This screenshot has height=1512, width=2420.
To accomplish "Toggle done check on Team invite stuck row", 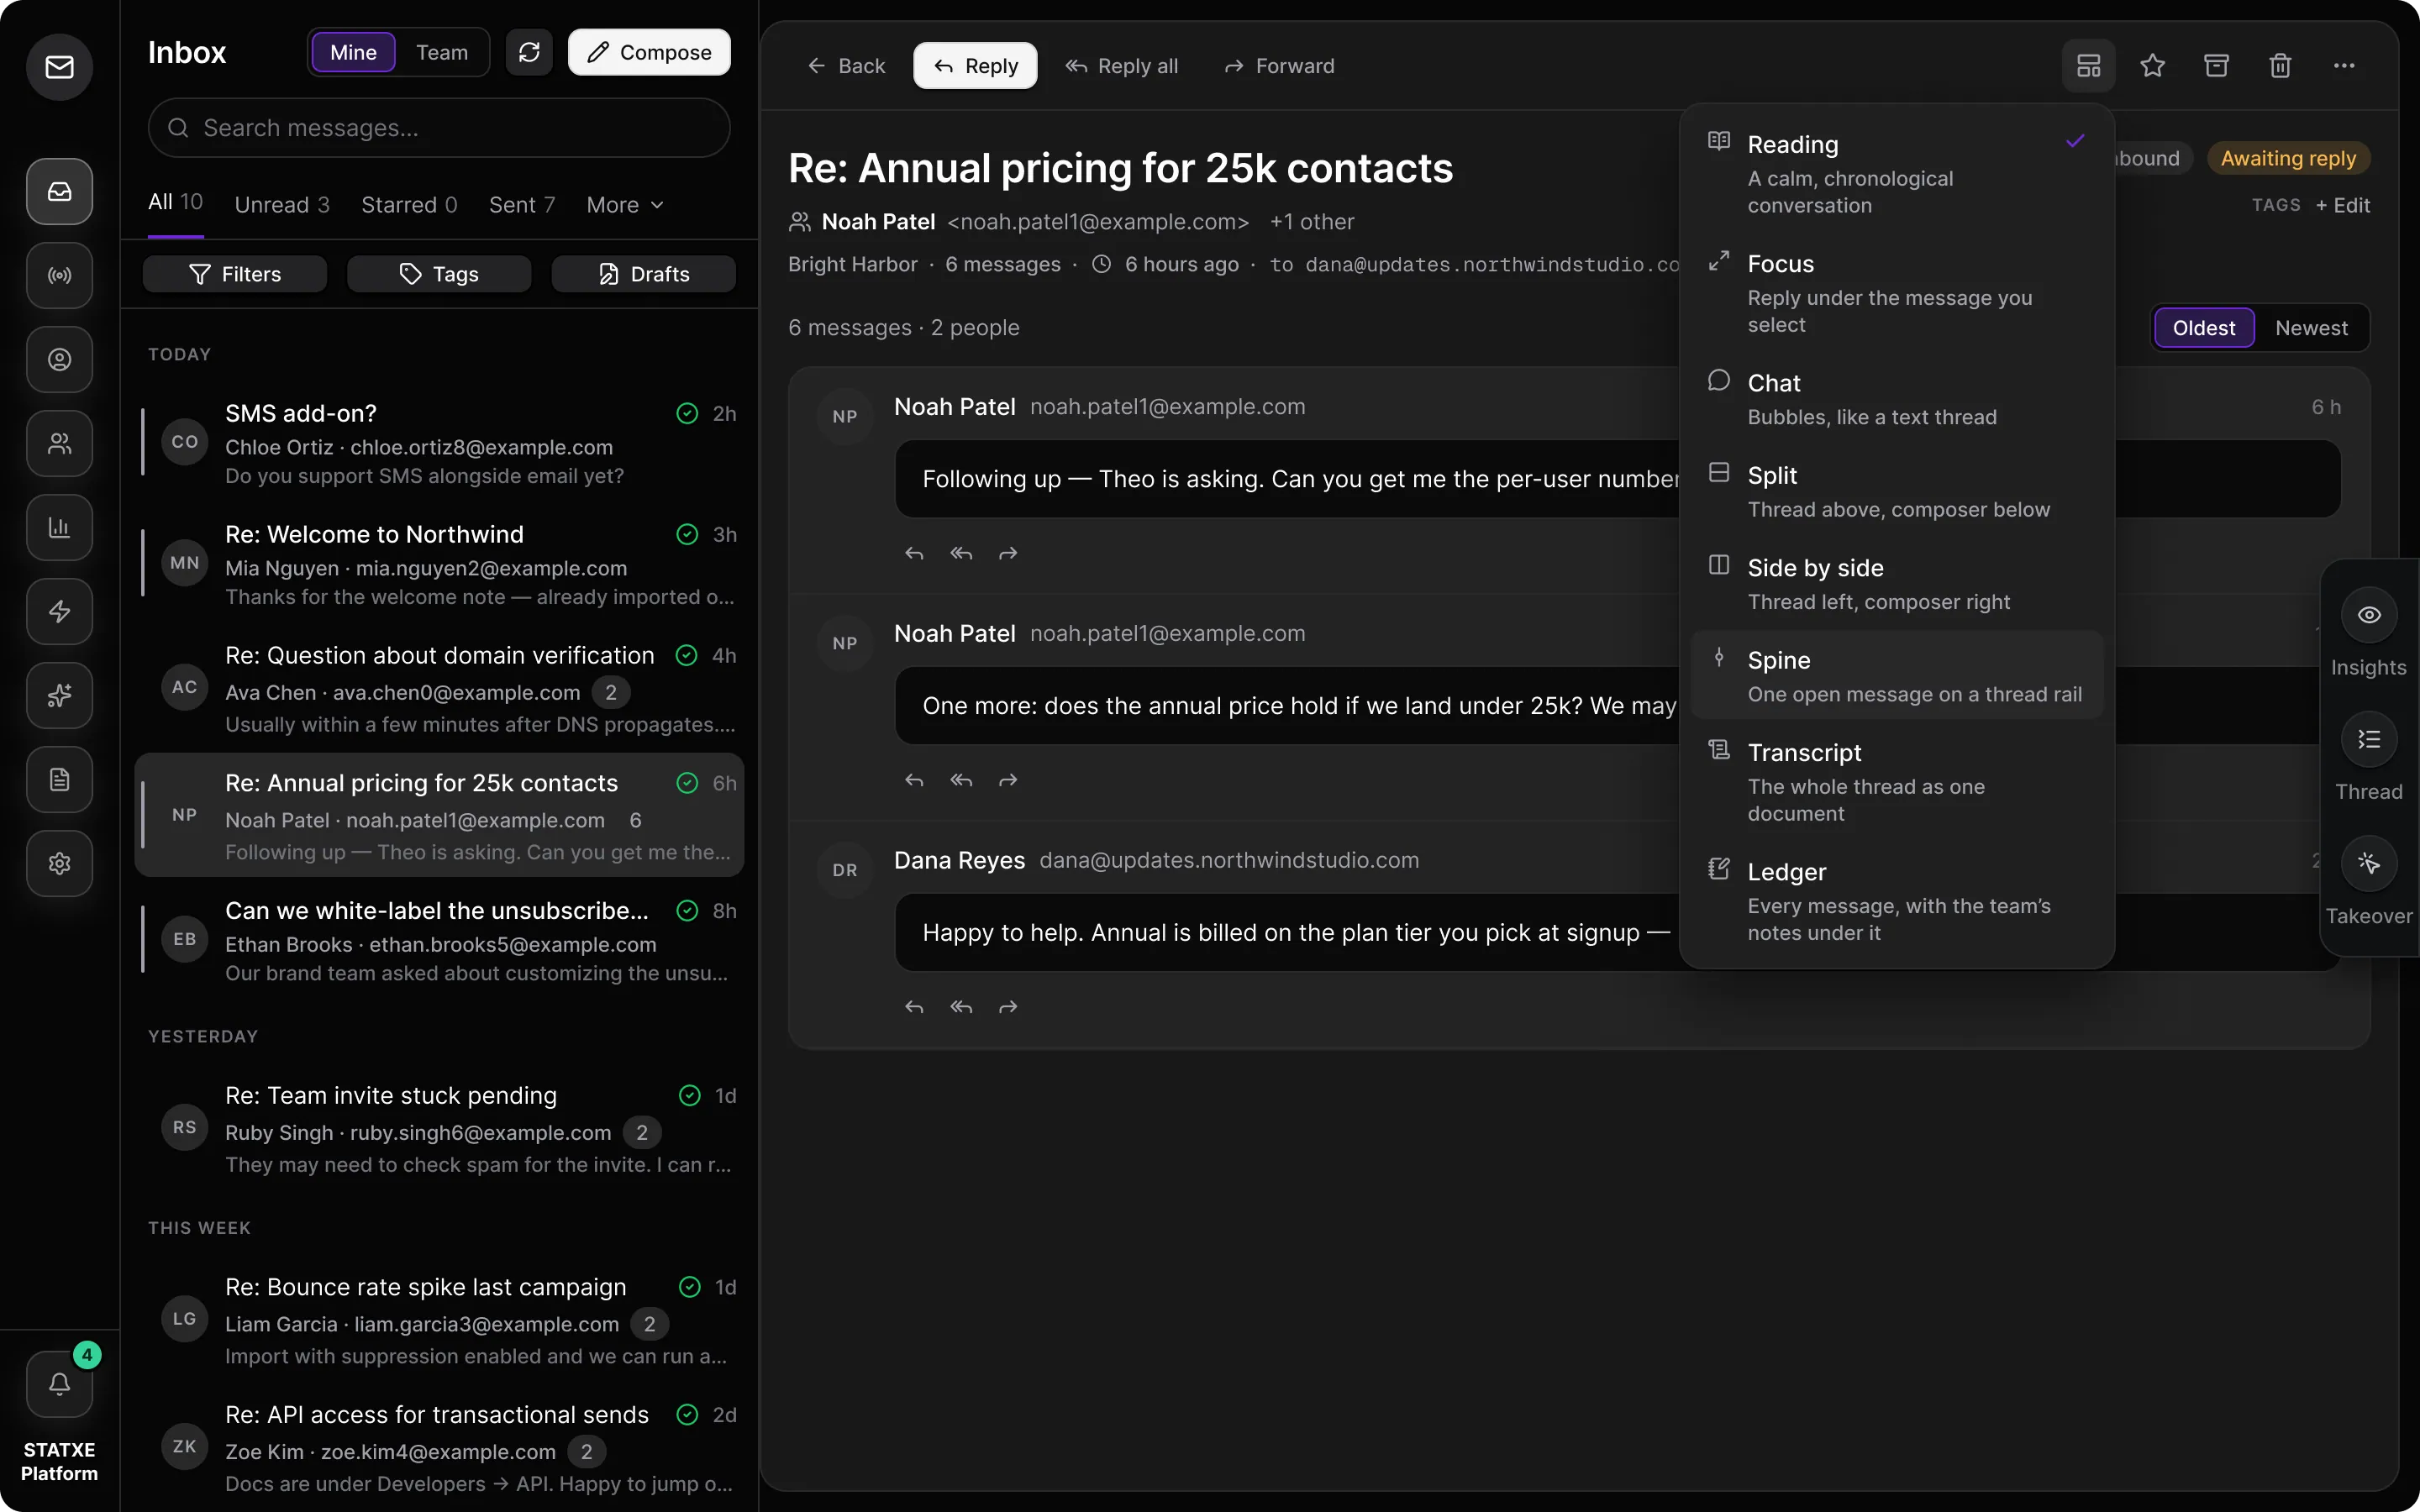I will (690, 1095).
